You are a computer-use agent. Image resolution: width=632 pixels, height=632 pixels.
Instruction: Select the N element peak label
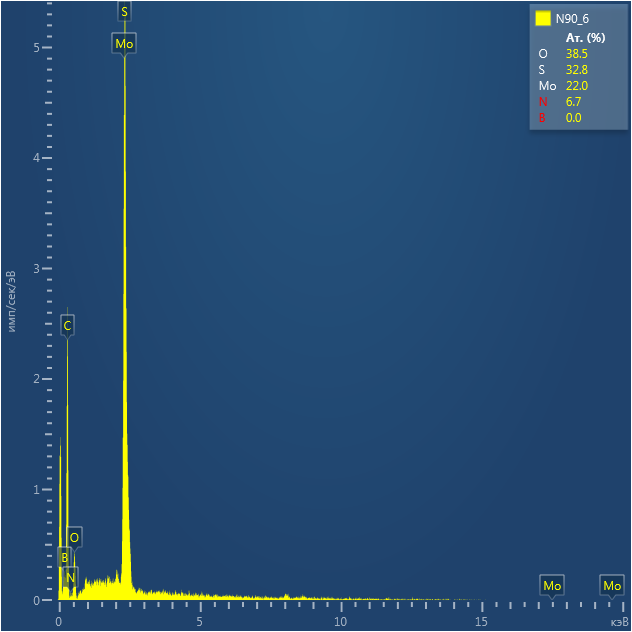click(x=70, y=577)
